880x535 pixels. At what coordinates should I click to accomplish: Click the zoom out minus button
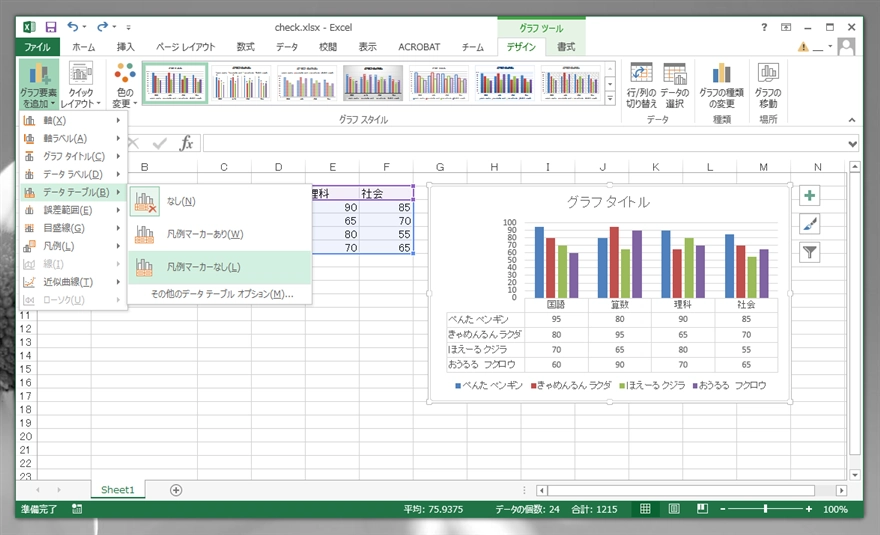pyautogui.click(x=723, y=509)
